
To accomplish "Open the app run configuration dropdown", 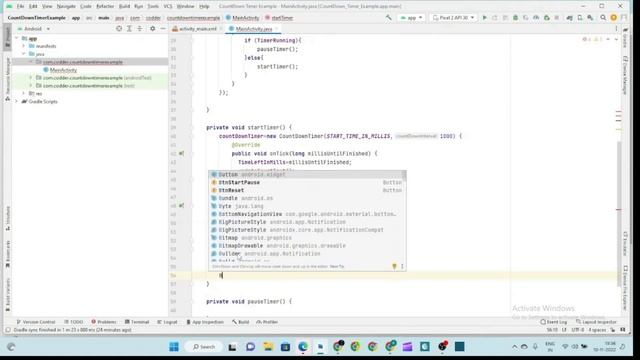I will (411, 18).
